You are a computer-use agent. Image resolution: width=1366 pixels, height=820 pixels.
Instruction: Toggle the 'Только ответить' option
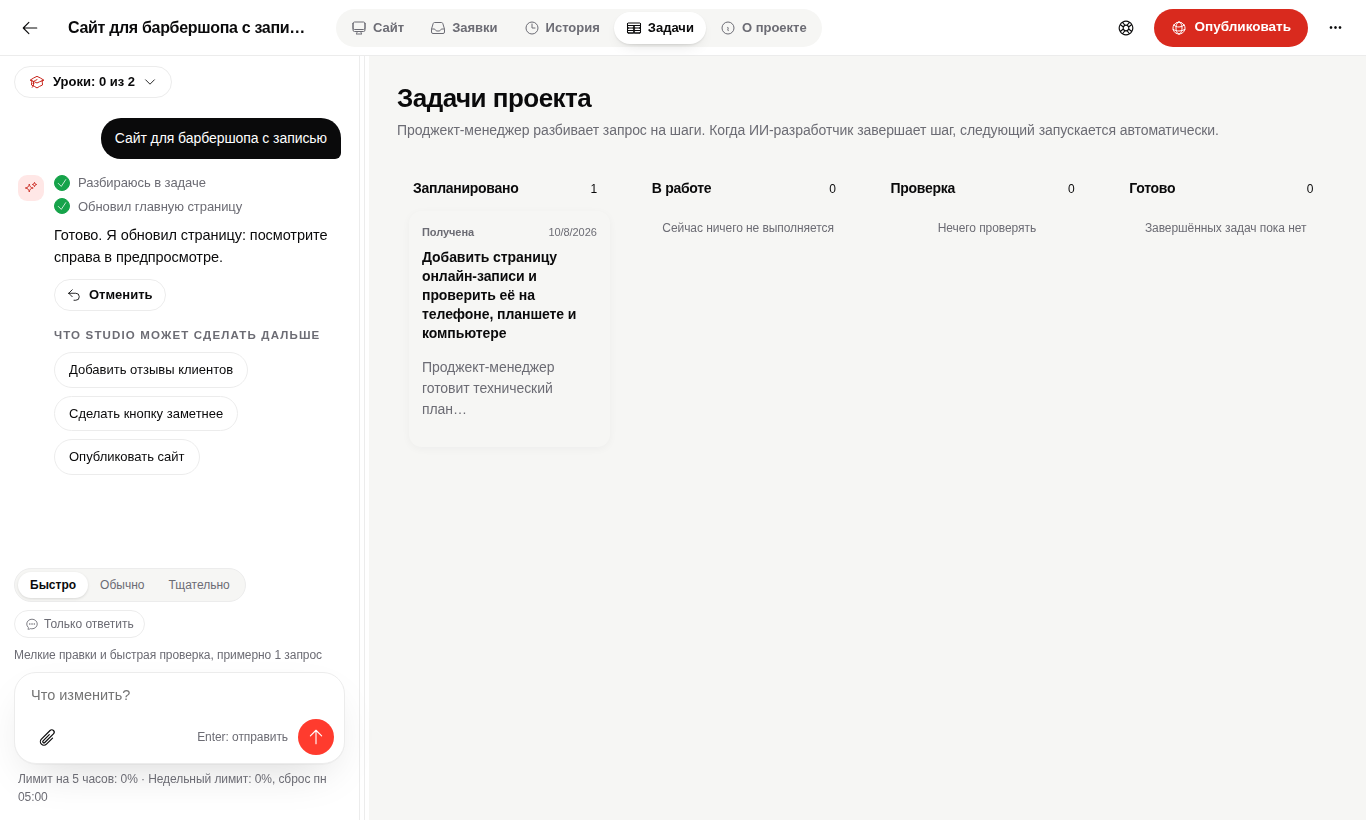tap(80, 624)
